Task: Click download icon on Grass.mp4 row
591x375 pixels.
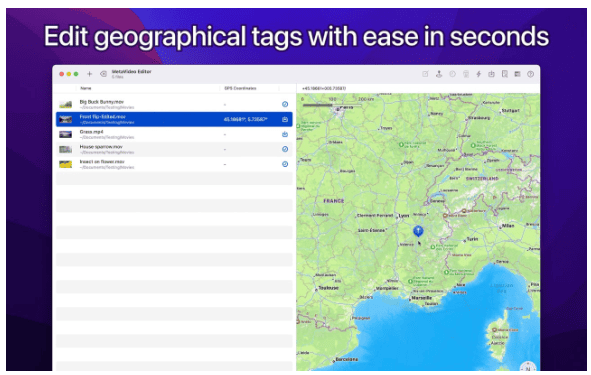Action: (285, 134)
